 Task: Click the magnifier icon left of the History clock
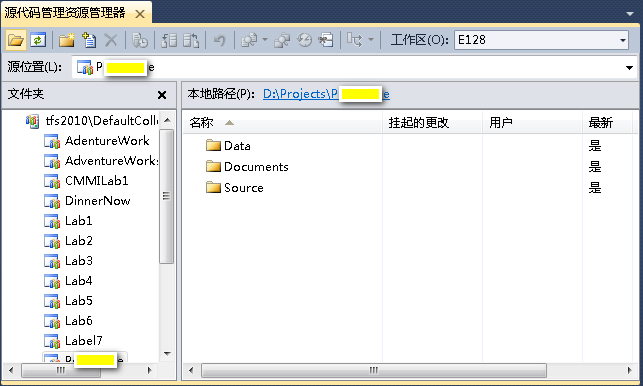coord(282,40)
